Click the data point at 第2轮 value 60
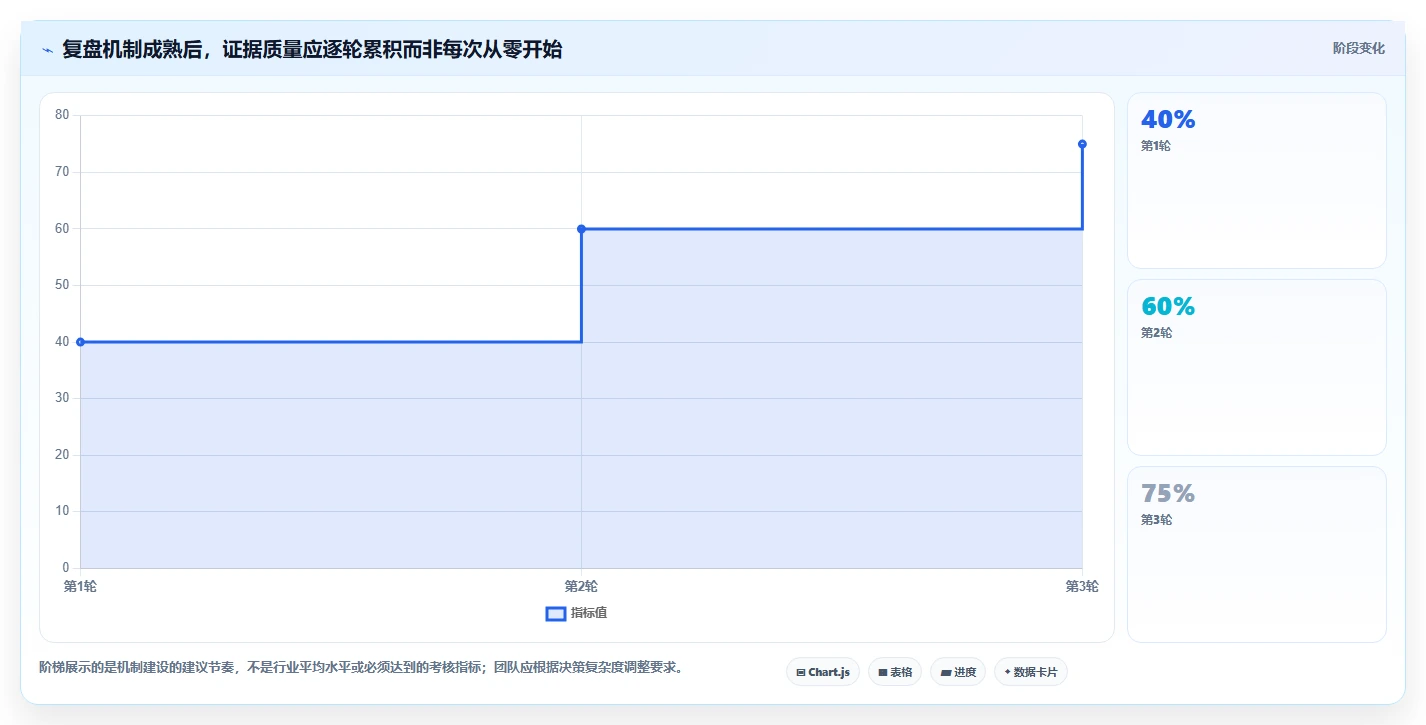1426x725 pixels. (581, 229)
